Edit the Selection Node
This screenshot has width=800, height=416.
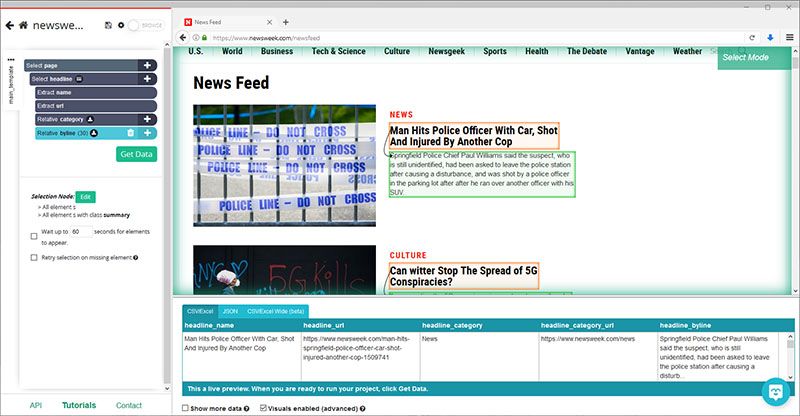click(x=85, y=197)
